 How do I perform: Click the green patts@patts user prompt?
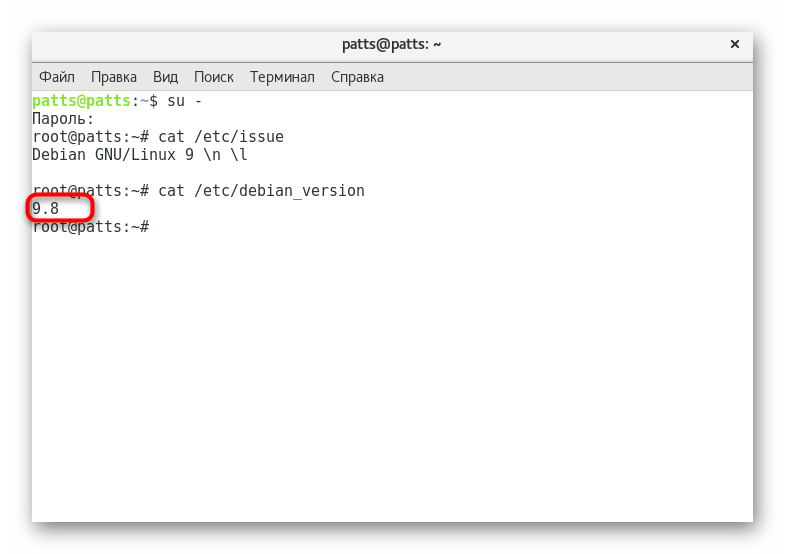coord(81,101)
